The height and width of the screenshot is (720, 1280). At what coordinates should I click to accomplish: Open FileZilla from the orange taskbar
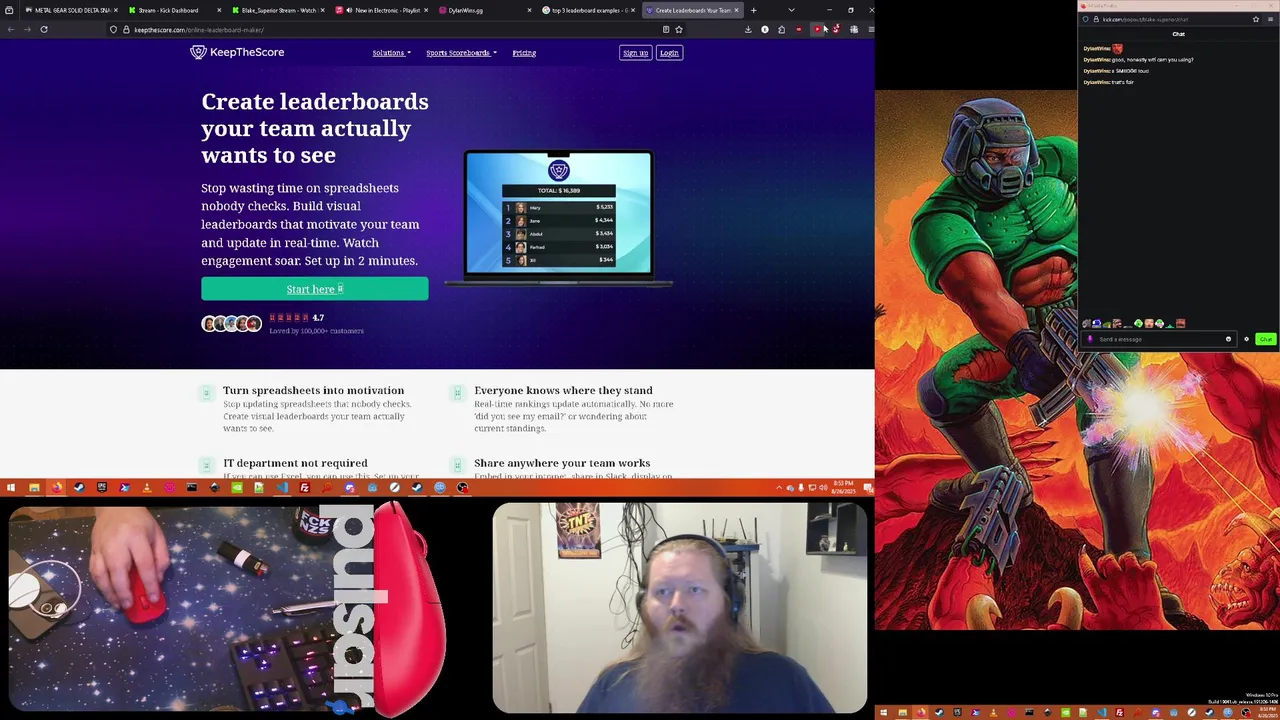point(304,488)
